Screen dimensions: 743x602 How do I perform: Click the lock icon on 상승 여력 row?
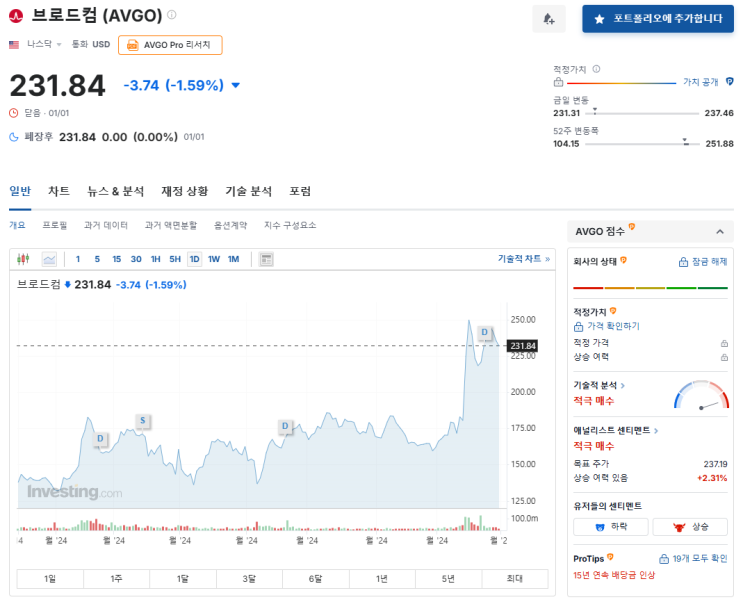724,357
